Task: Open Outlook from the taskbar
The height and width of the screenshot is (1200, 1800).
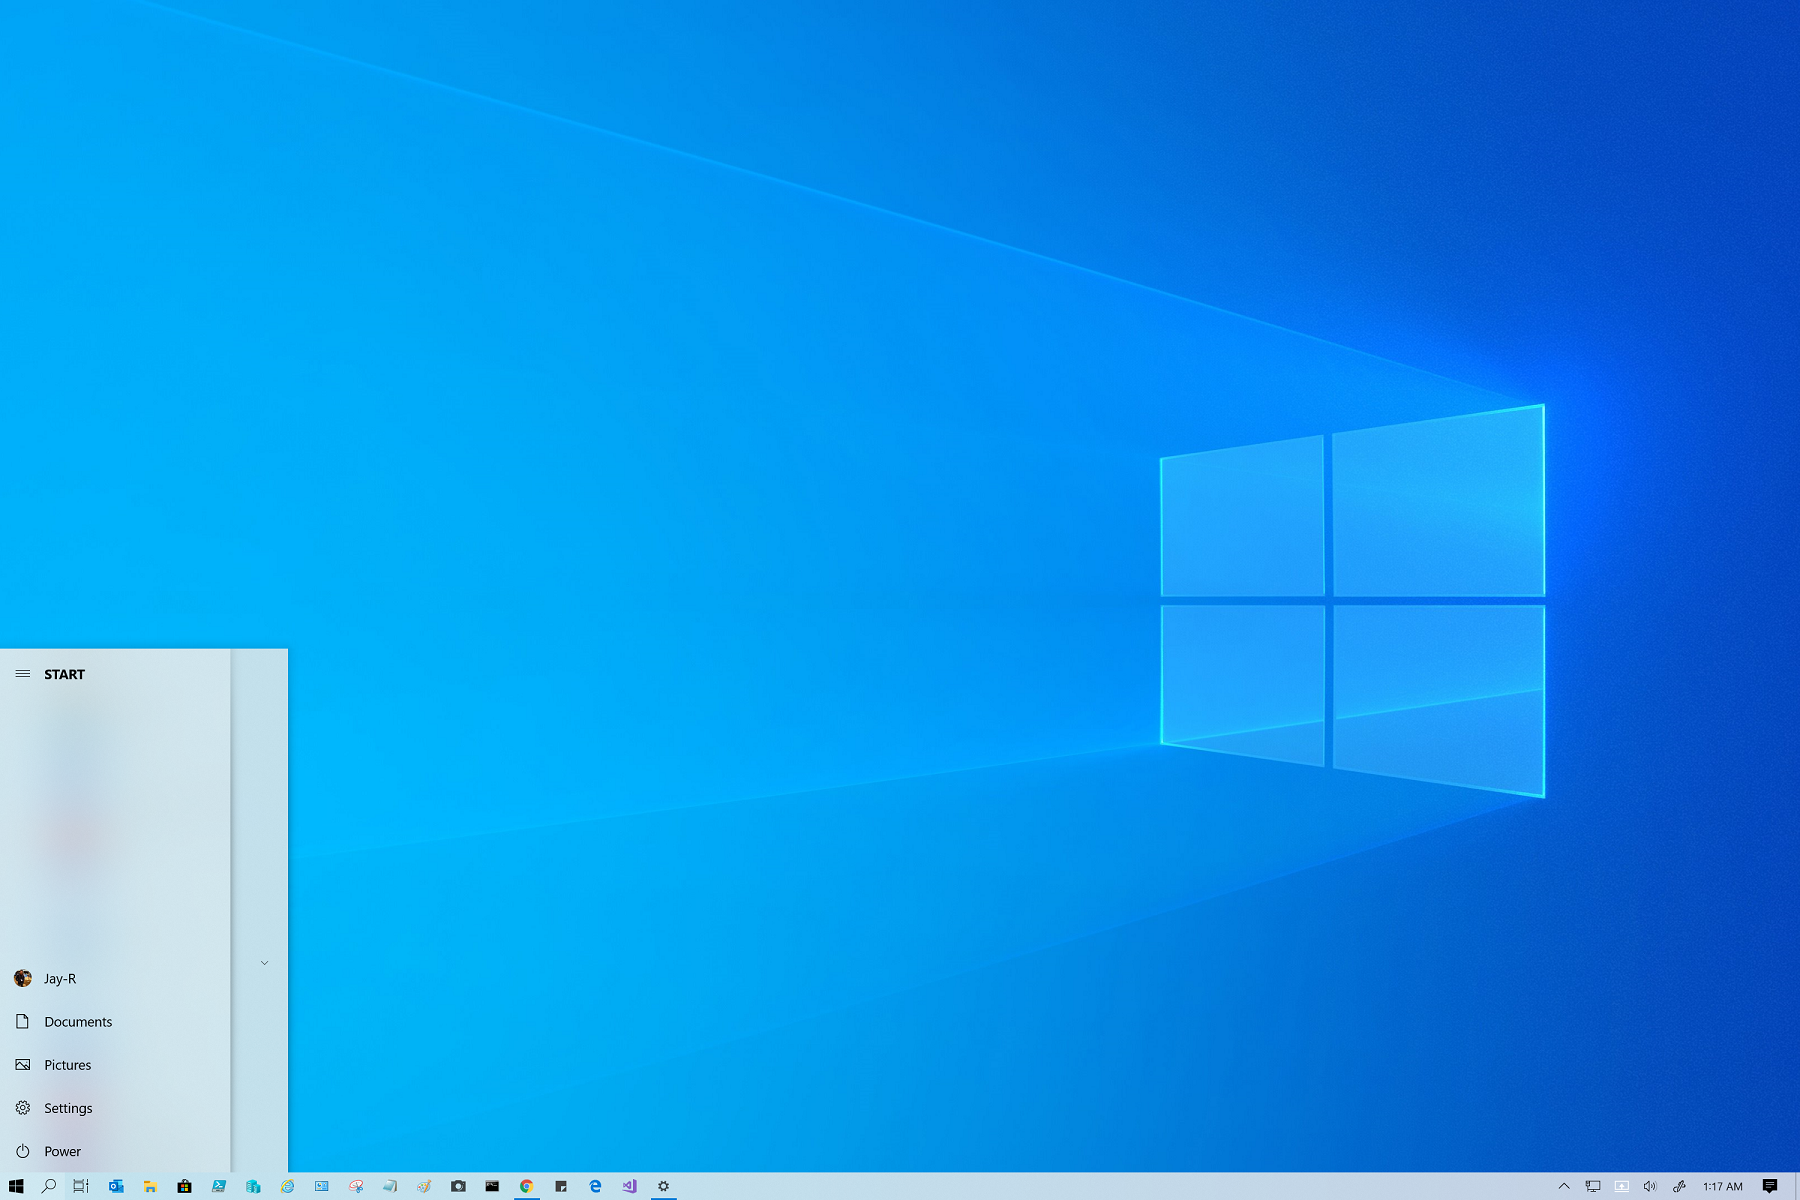Action: tap(115, 1186)
